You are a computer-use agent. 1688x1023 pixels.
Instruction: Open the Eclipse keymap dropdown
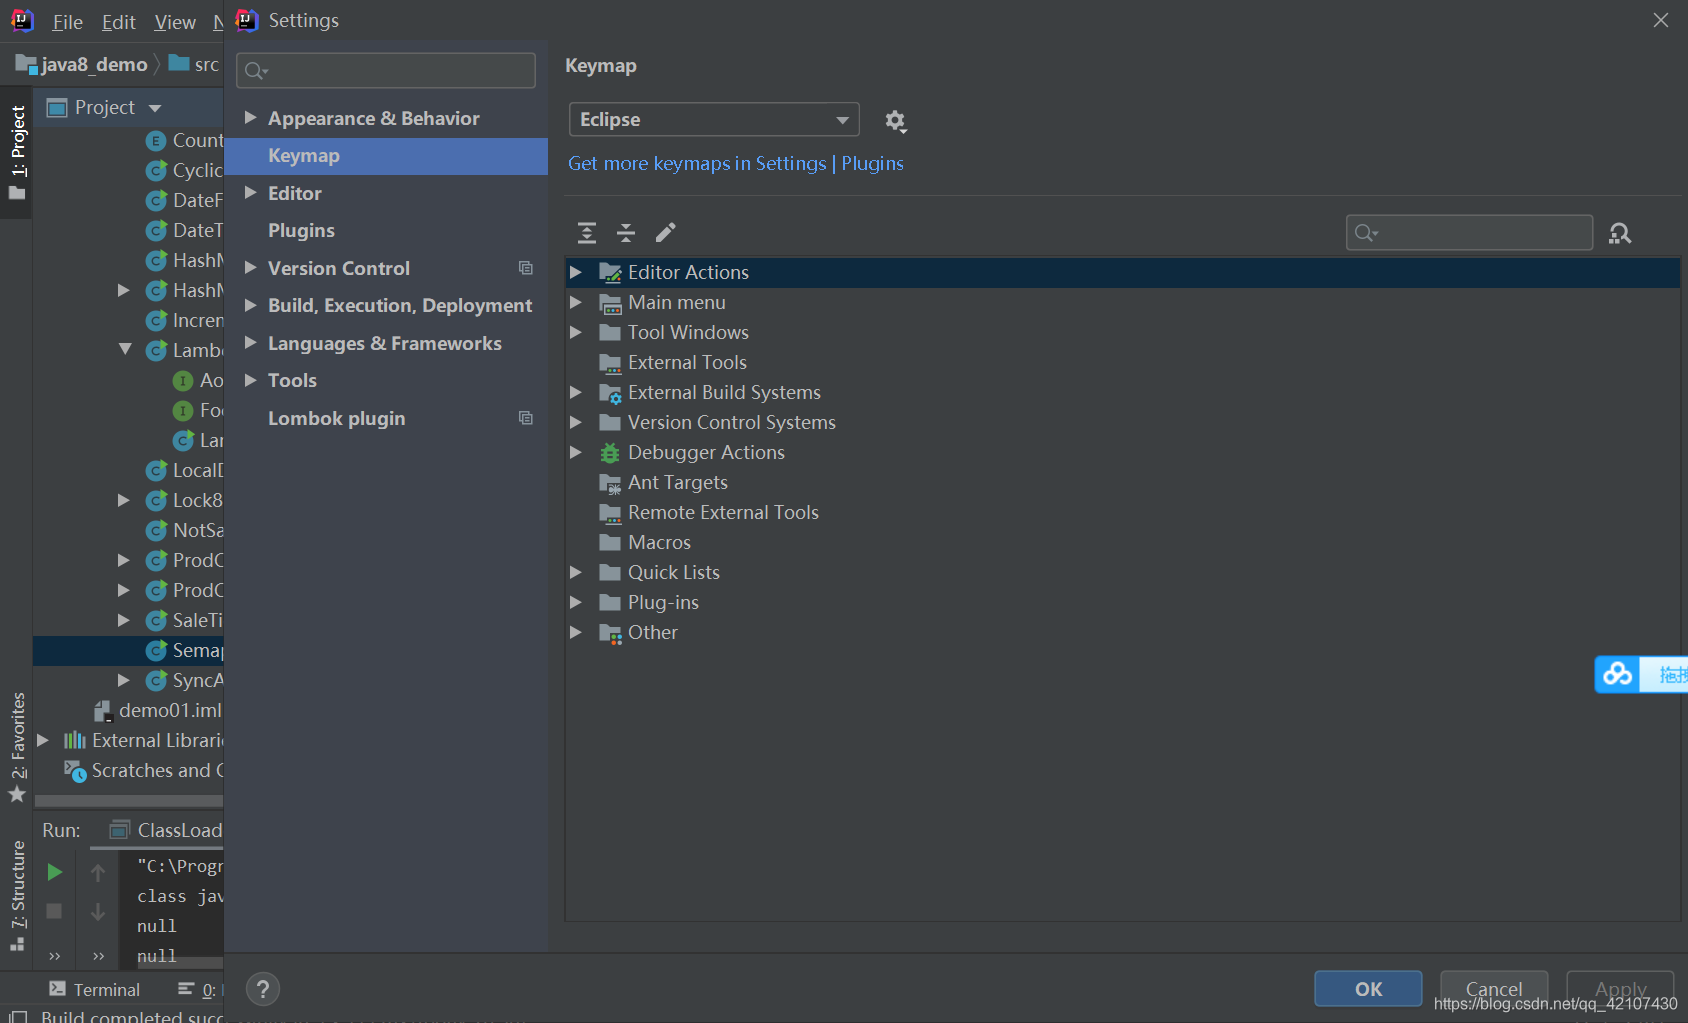pos(714,120)
